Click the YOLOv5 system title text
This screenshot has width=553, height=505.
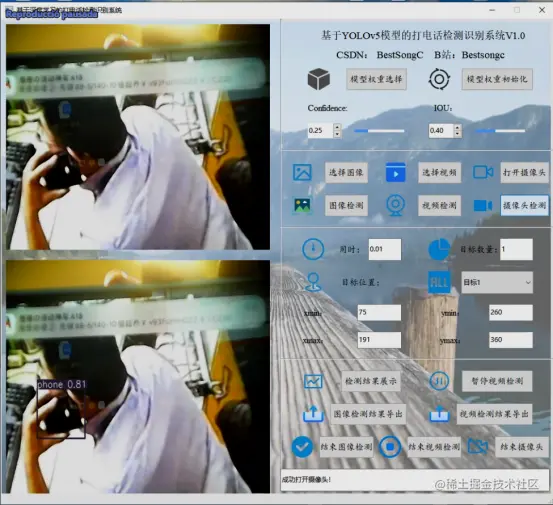423,35
